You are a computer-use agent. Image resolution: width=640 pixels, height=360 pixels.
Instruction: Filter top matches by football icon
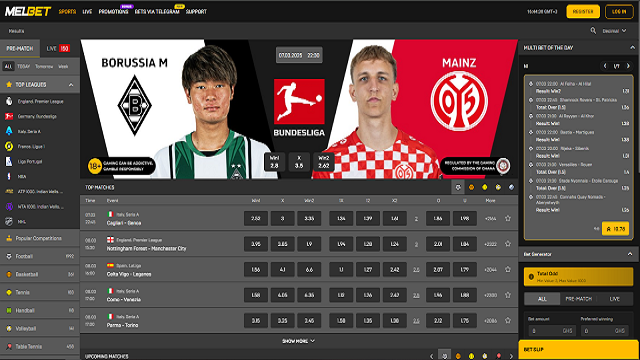coord(458,187)
